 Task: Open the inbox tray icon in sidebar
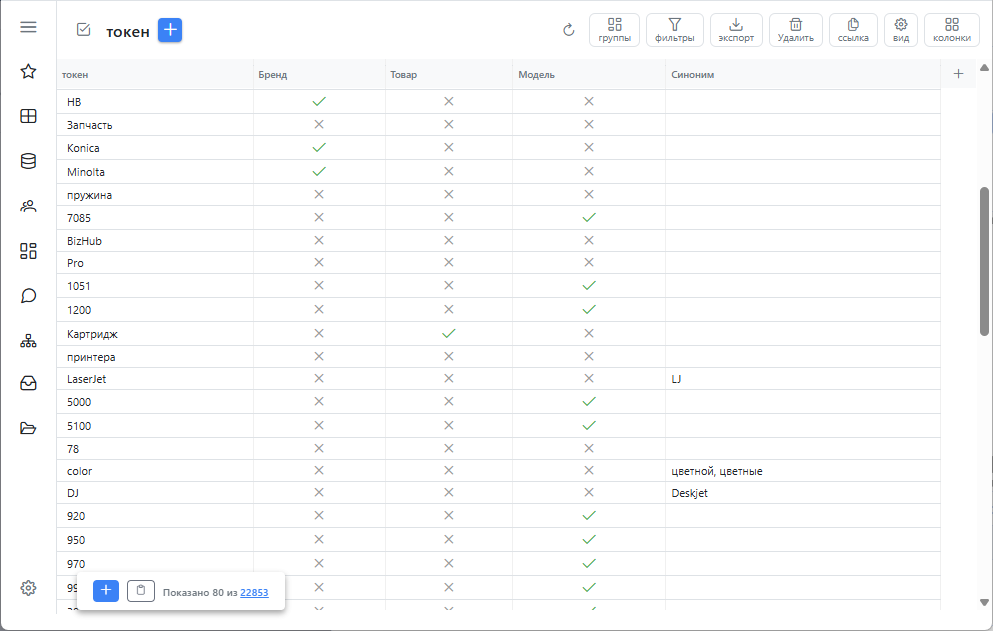click(28, 383)
